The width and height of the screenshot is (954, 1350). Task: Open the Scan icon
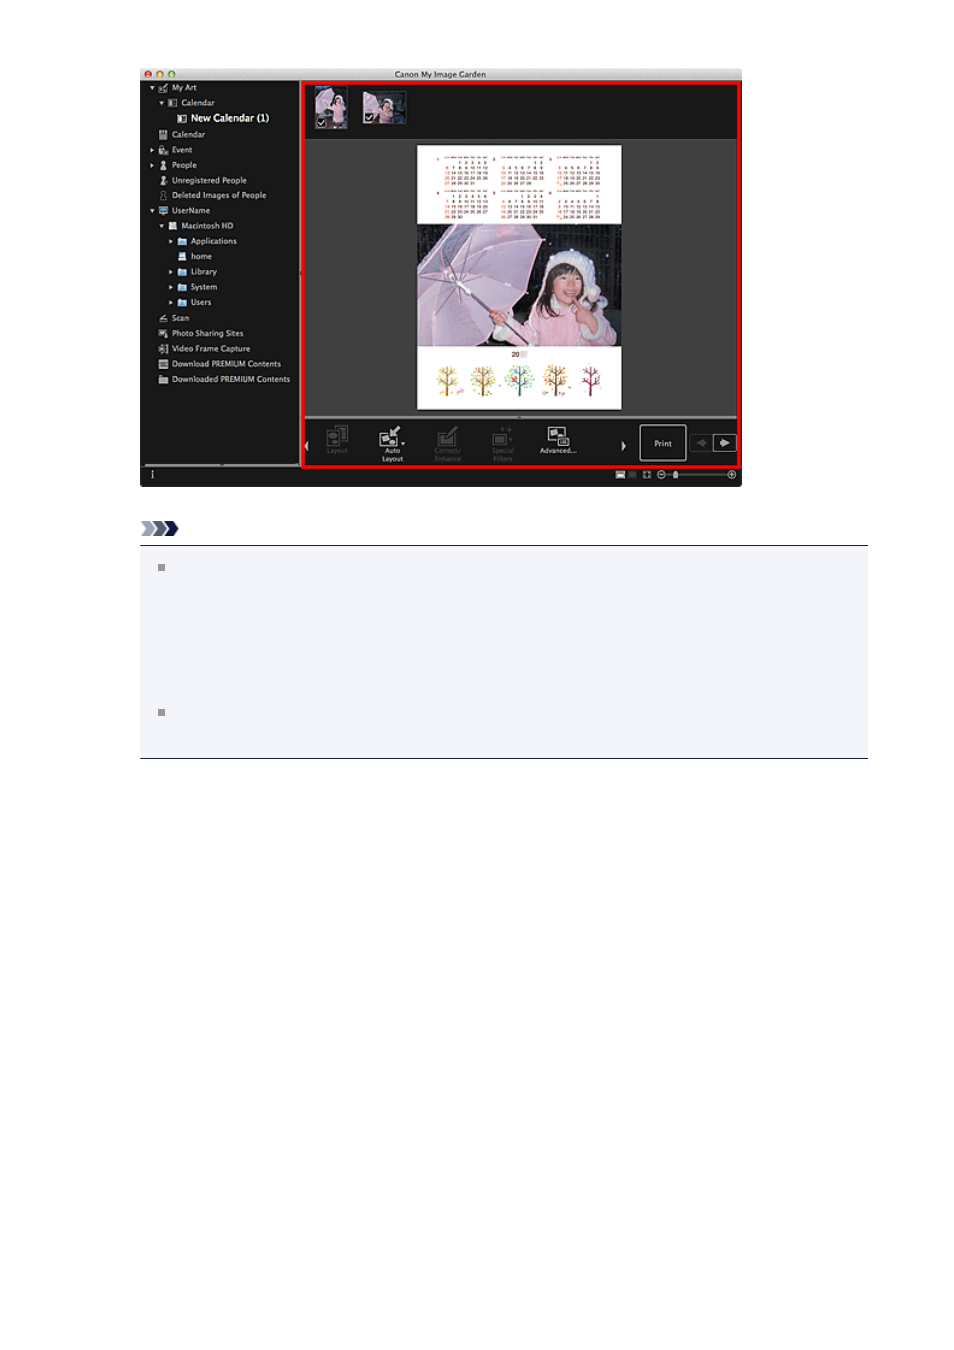point(163,318)
